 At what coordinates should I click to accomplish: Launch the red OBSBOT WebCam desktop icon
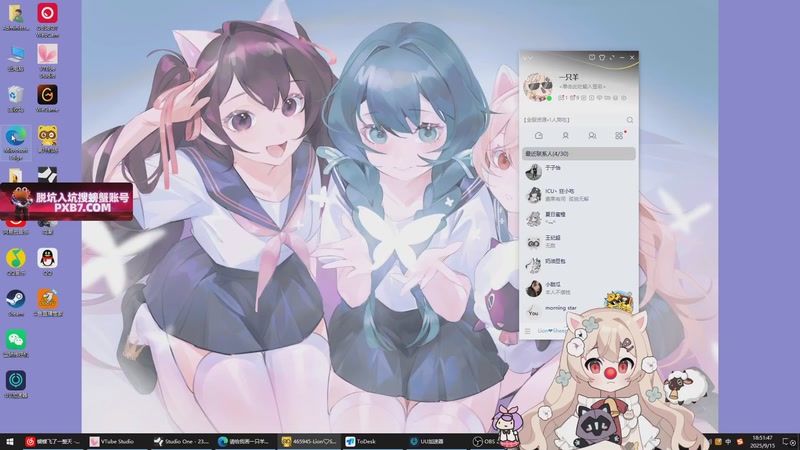coord(47,20)
